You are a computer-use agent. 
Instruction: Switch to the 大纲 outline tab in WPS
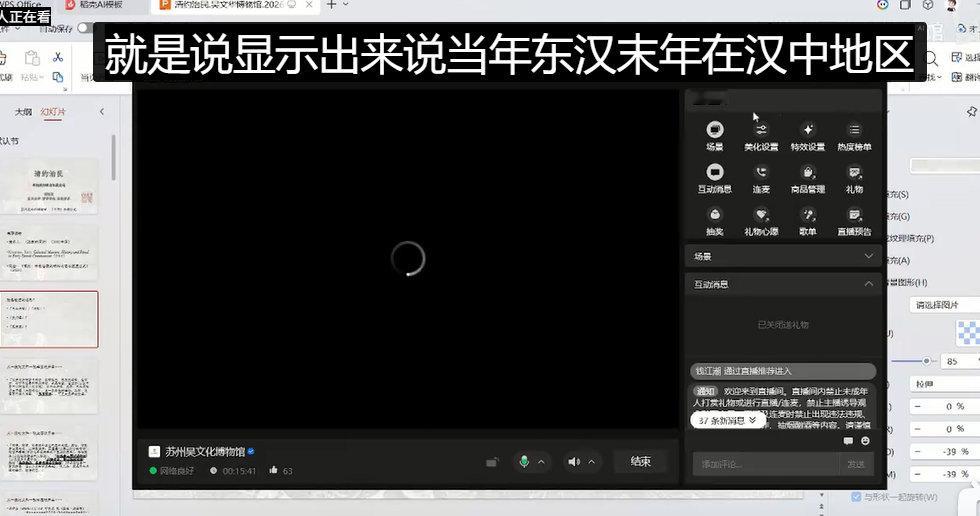(23, 112)
